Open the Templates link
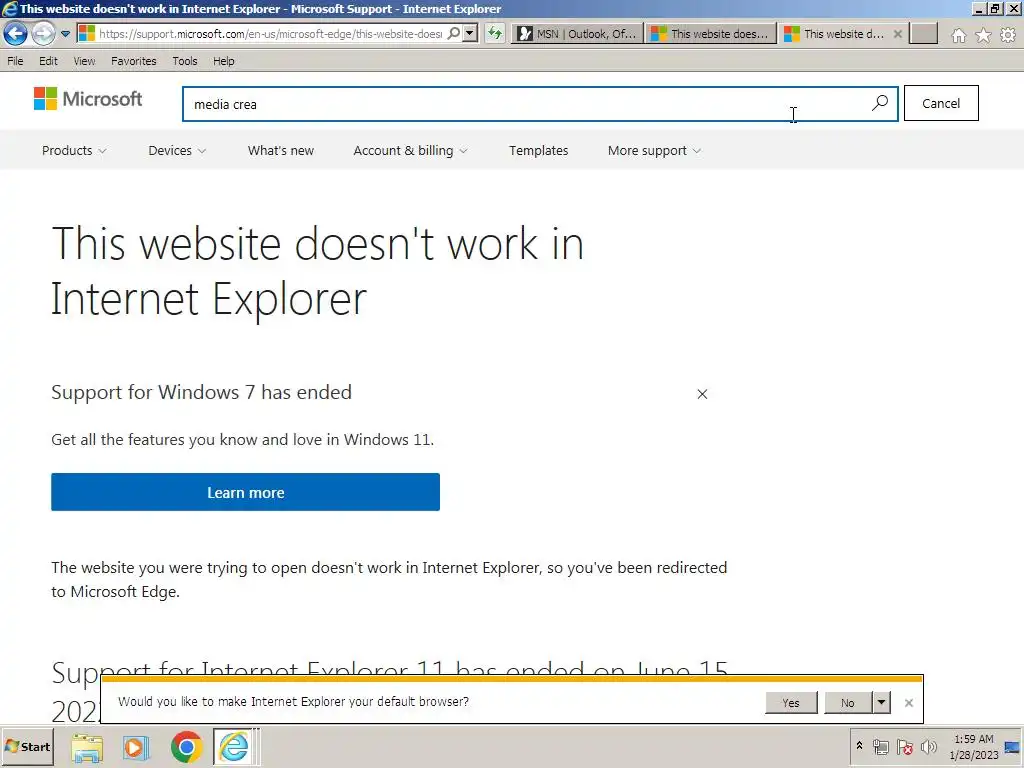The width and height of the screenshot is (1024, 768). 539,150
